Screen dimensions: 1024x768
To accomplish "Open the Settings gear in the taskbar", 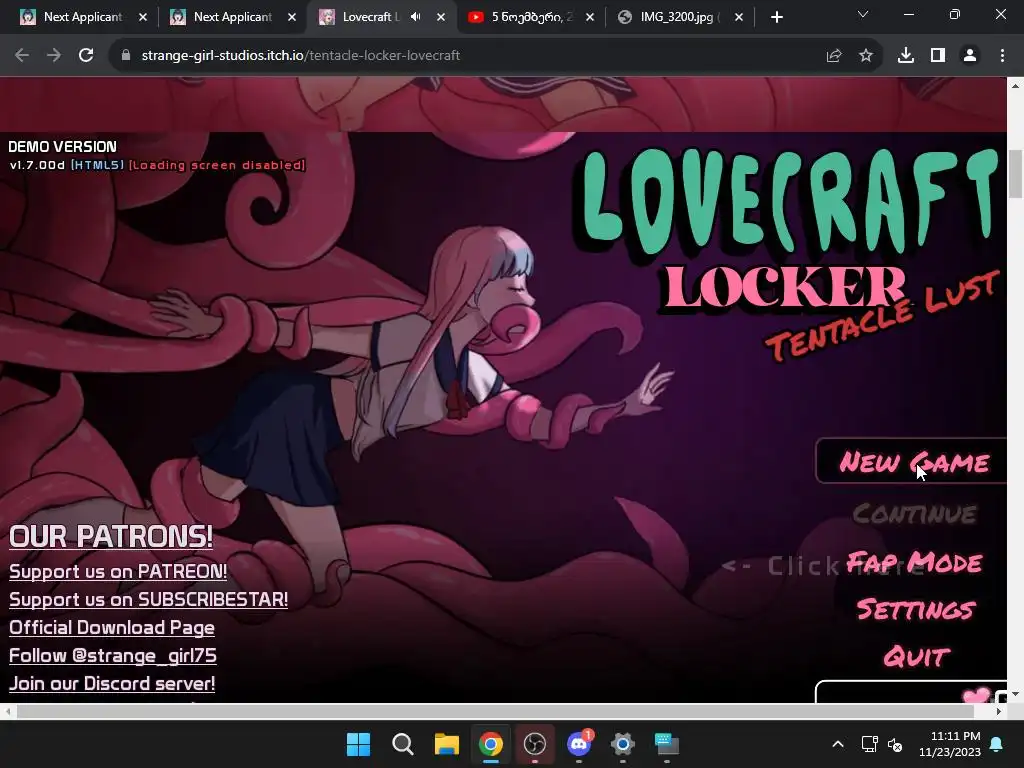I will tap(622, 744).
